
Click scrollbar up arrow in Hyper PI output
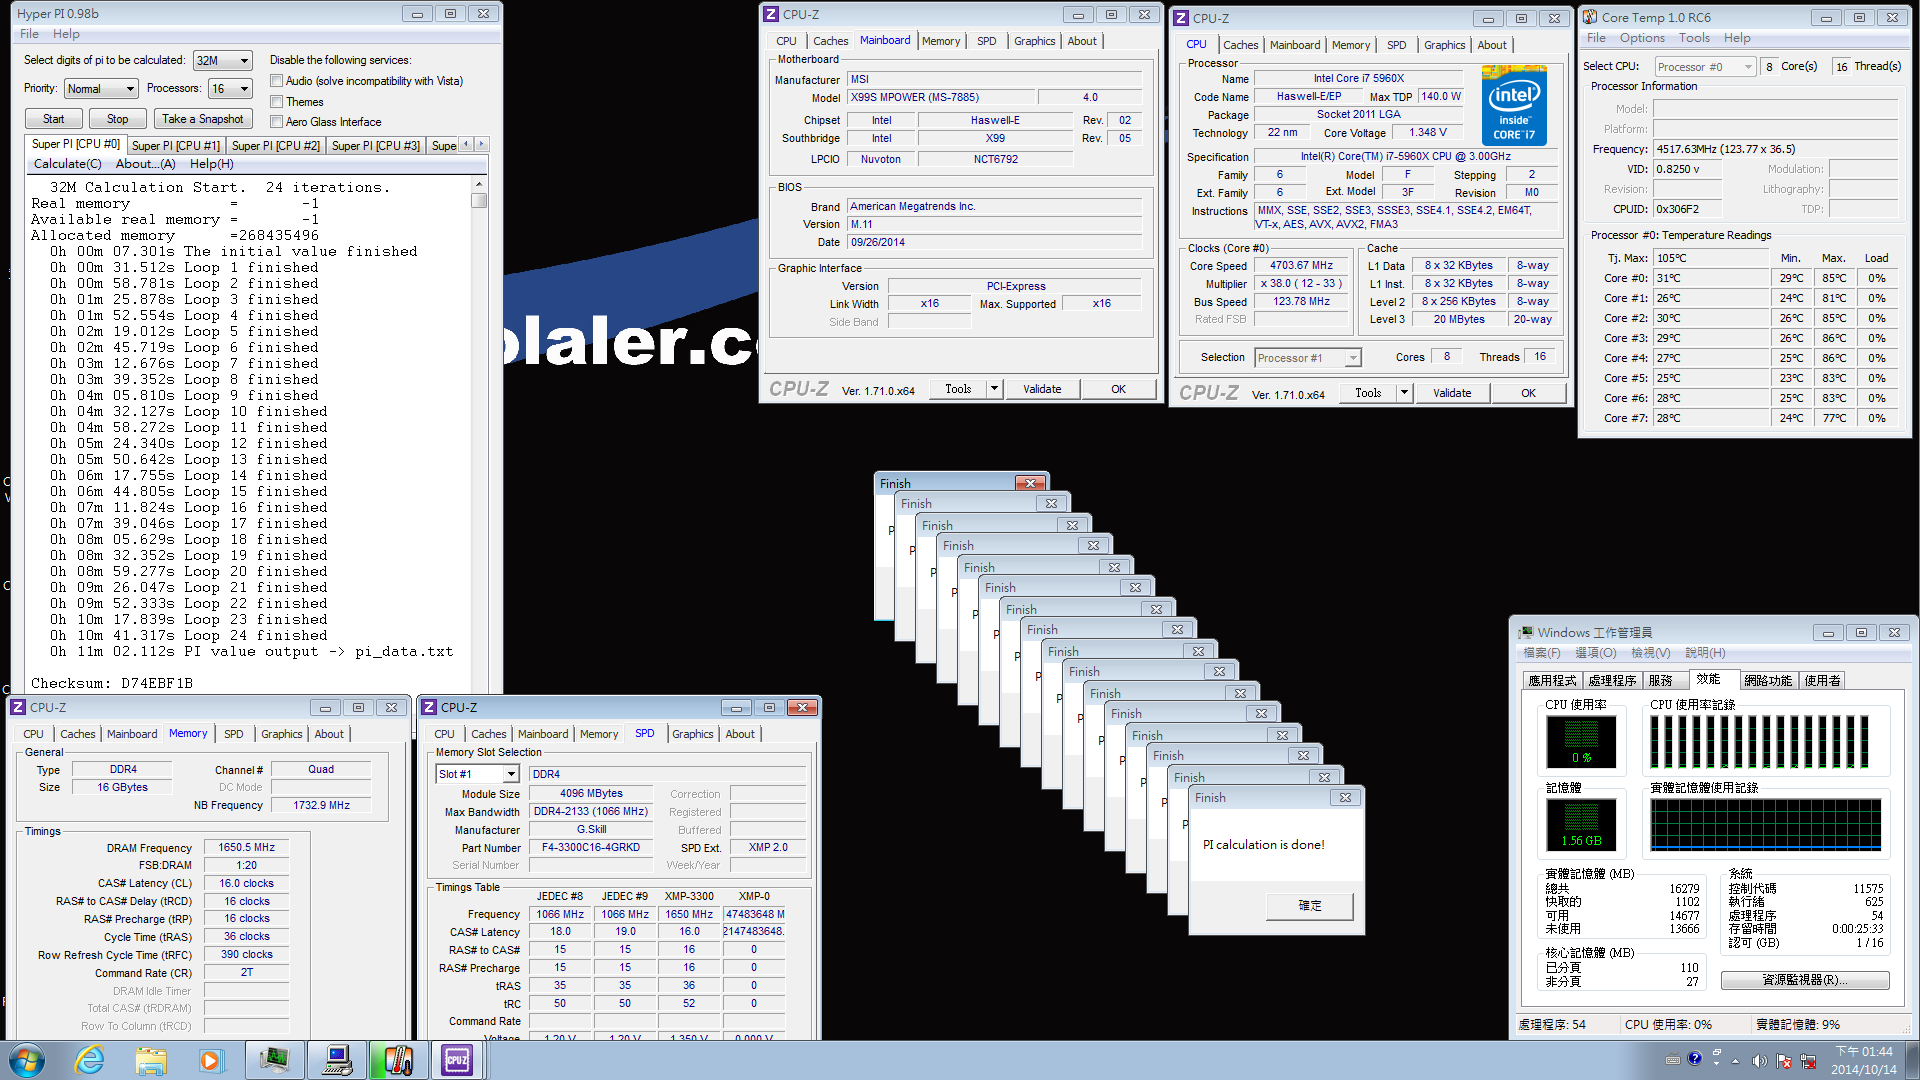(479, 184)
